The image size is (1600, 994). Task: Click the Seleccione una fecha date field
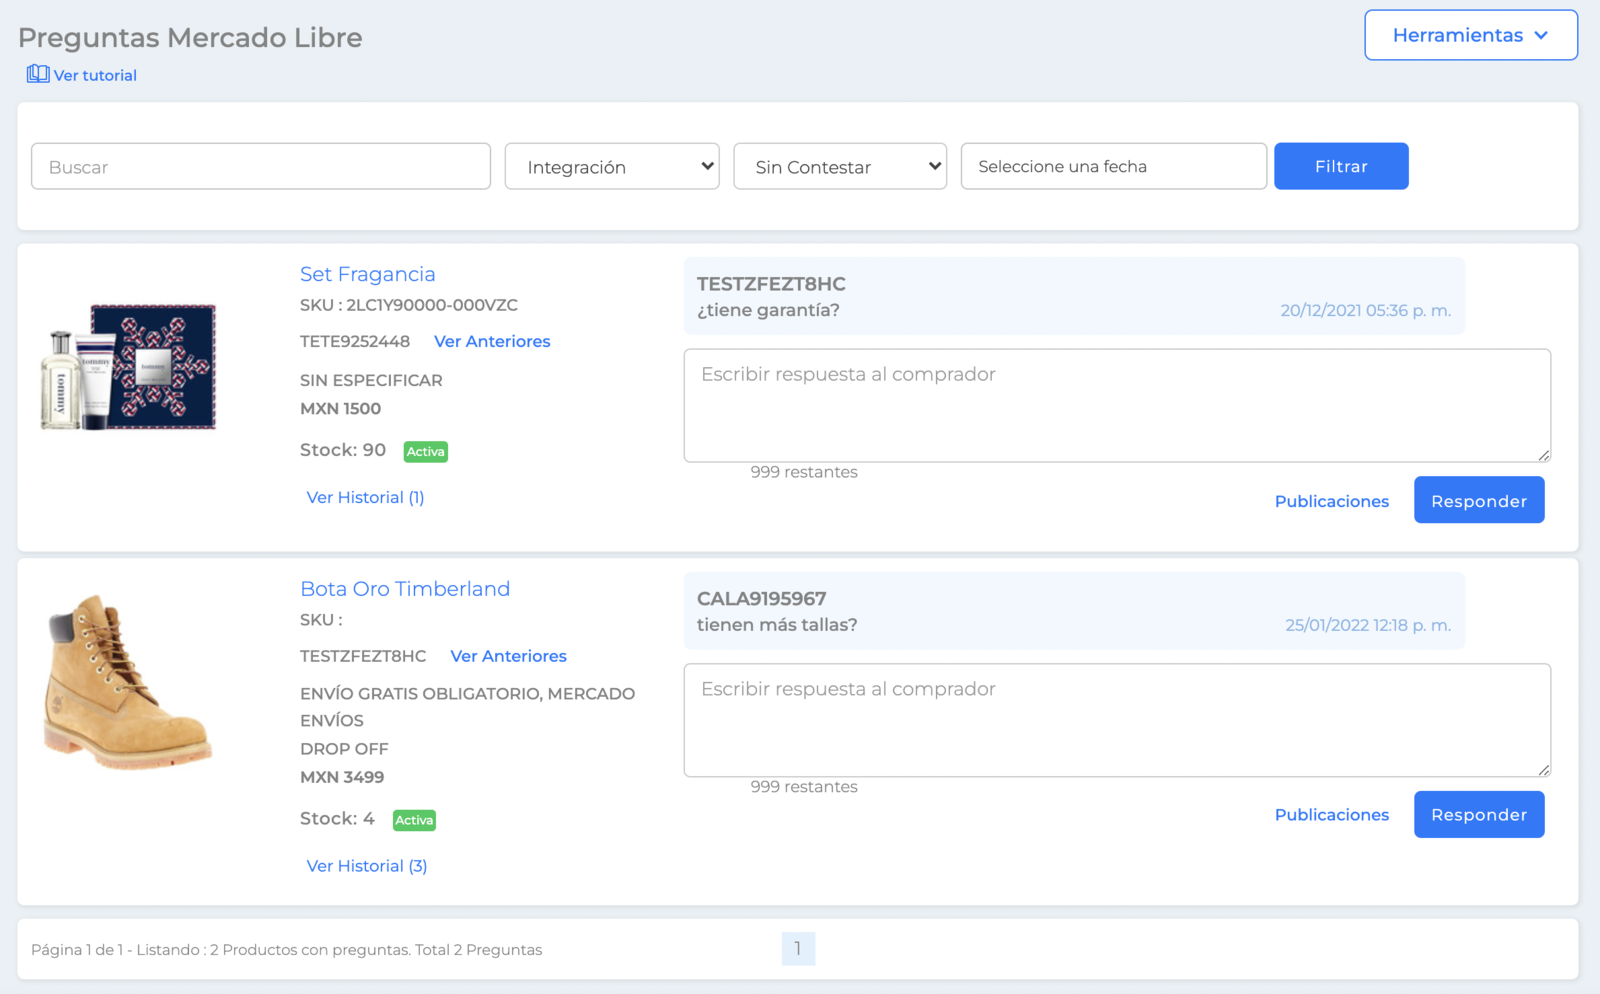[1114, 166]
